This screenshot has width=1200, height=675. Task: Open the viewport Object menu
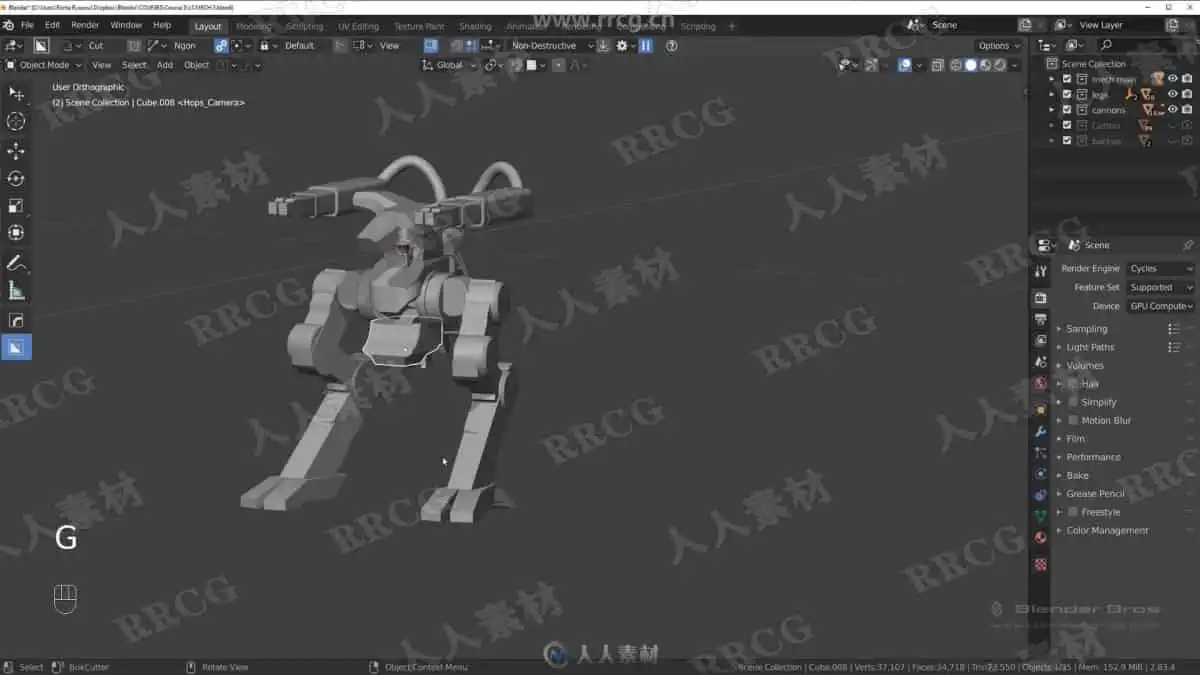pos(197,65)
